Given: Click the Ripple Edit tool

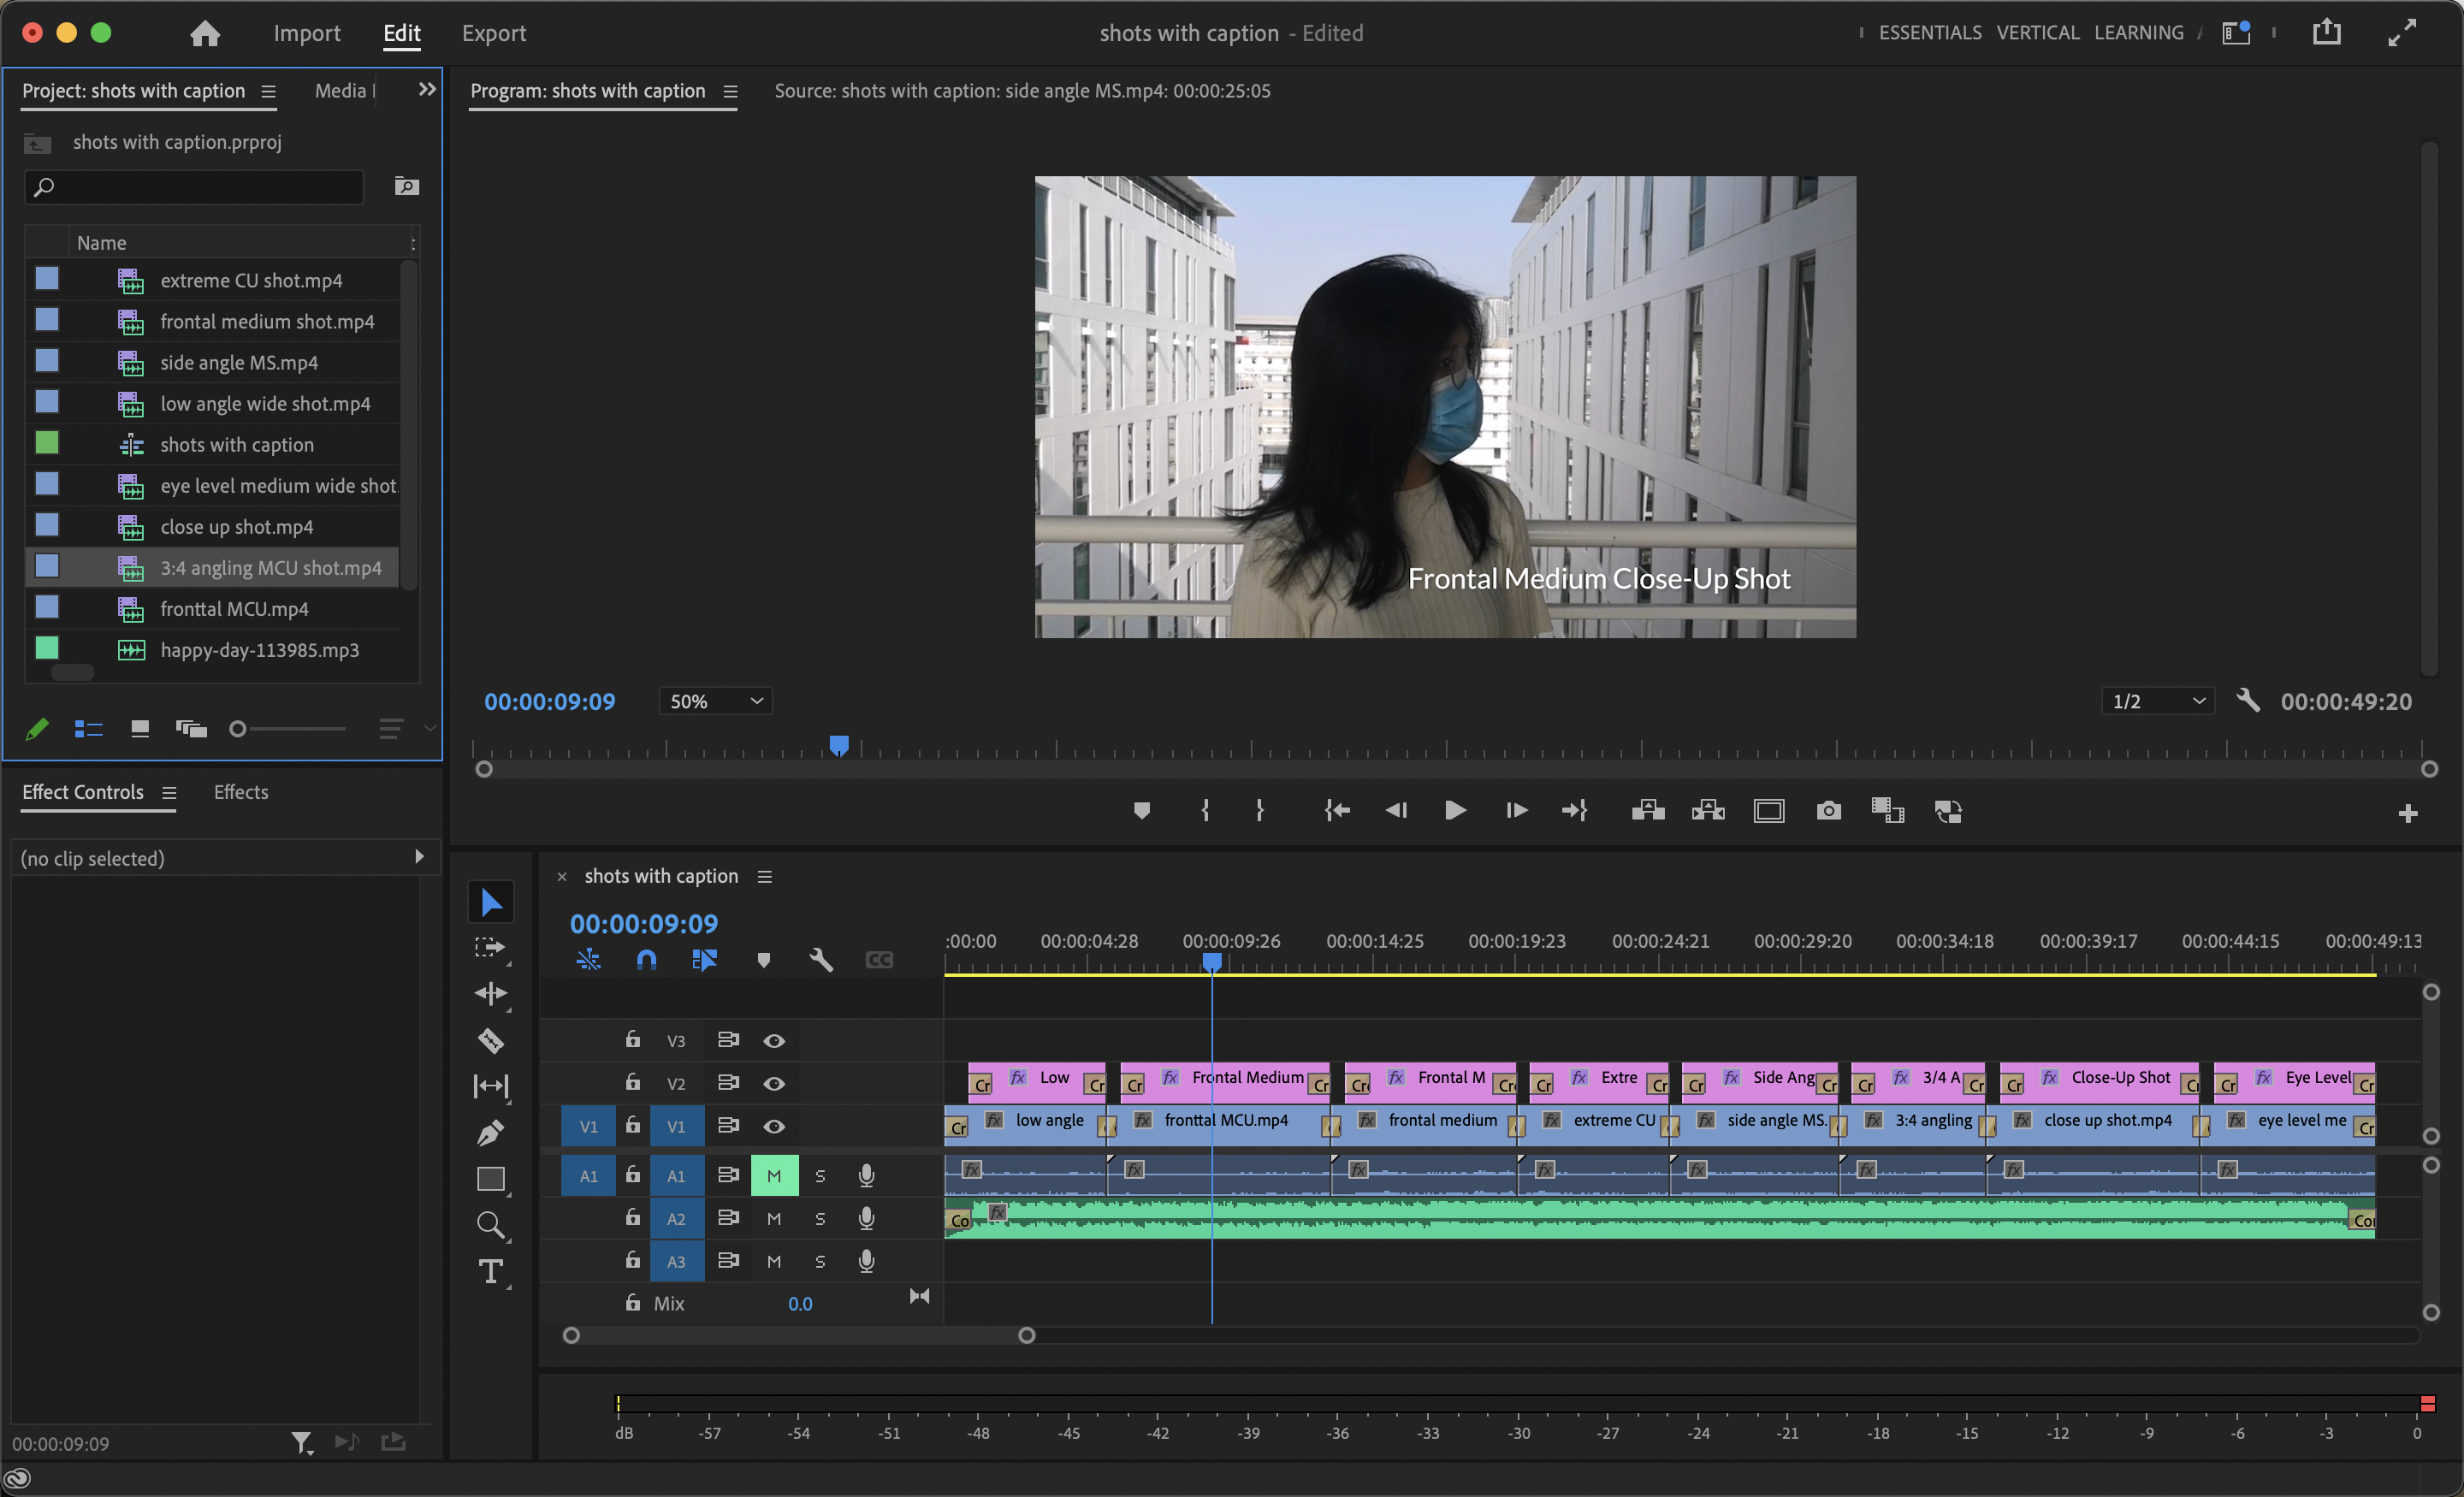Looking at the screenshot, I should click(490, 993).
